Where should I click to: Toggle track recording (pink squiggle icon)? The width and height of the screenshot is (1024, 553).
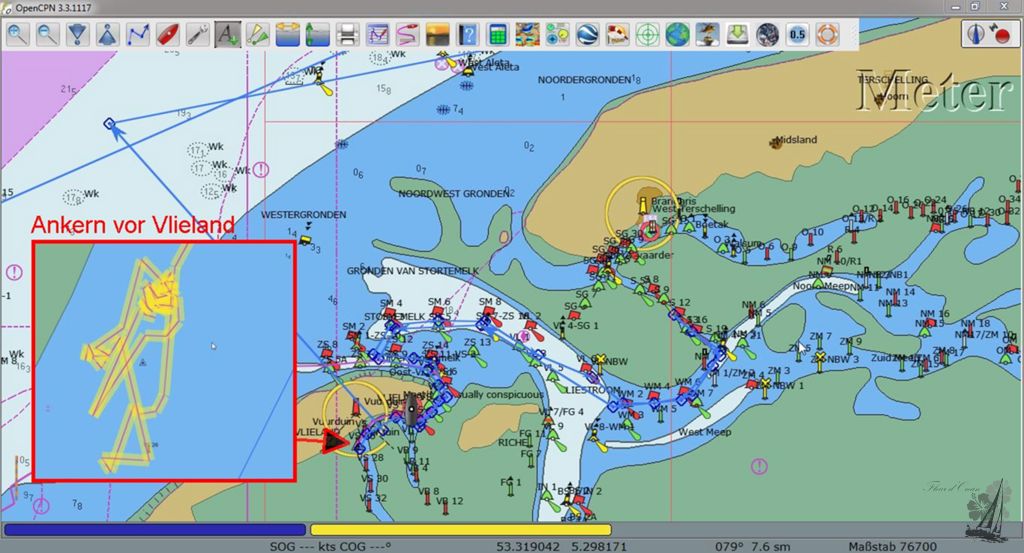[x=406, y=34]
